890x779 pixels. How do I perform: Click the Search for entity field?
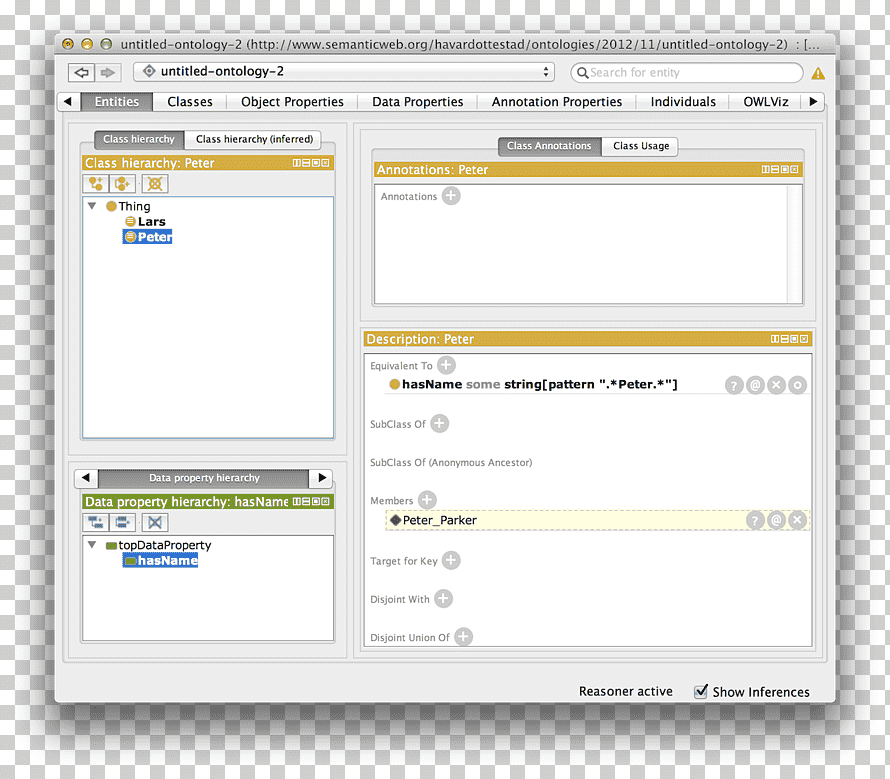pos(687,73)
